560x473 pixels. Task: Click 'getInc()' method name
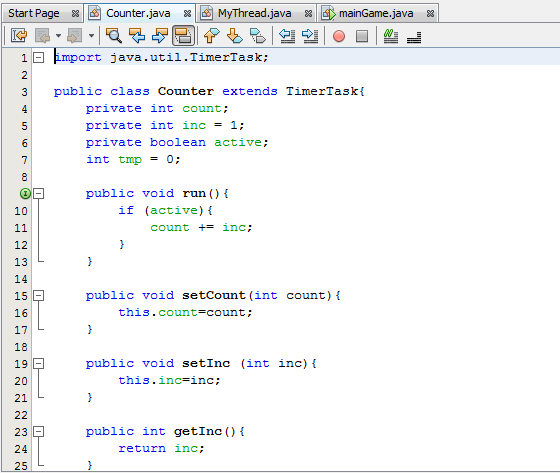tap(205, 431)
